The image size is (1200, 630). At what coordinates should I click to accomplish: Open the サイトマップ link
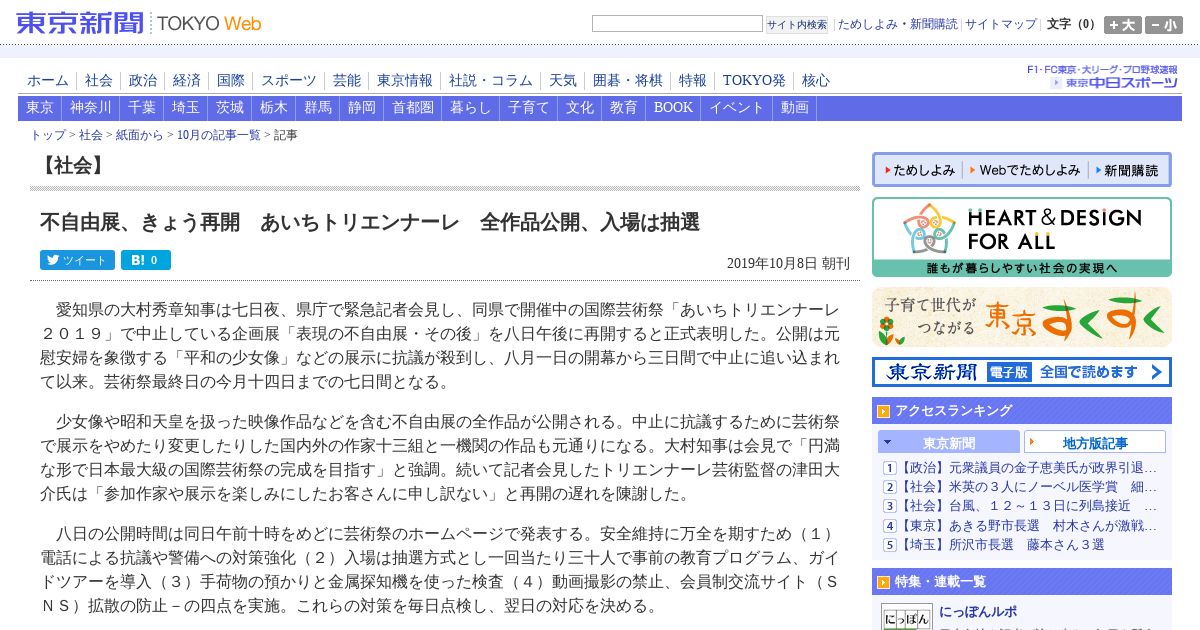click(x=1001, y=24)
